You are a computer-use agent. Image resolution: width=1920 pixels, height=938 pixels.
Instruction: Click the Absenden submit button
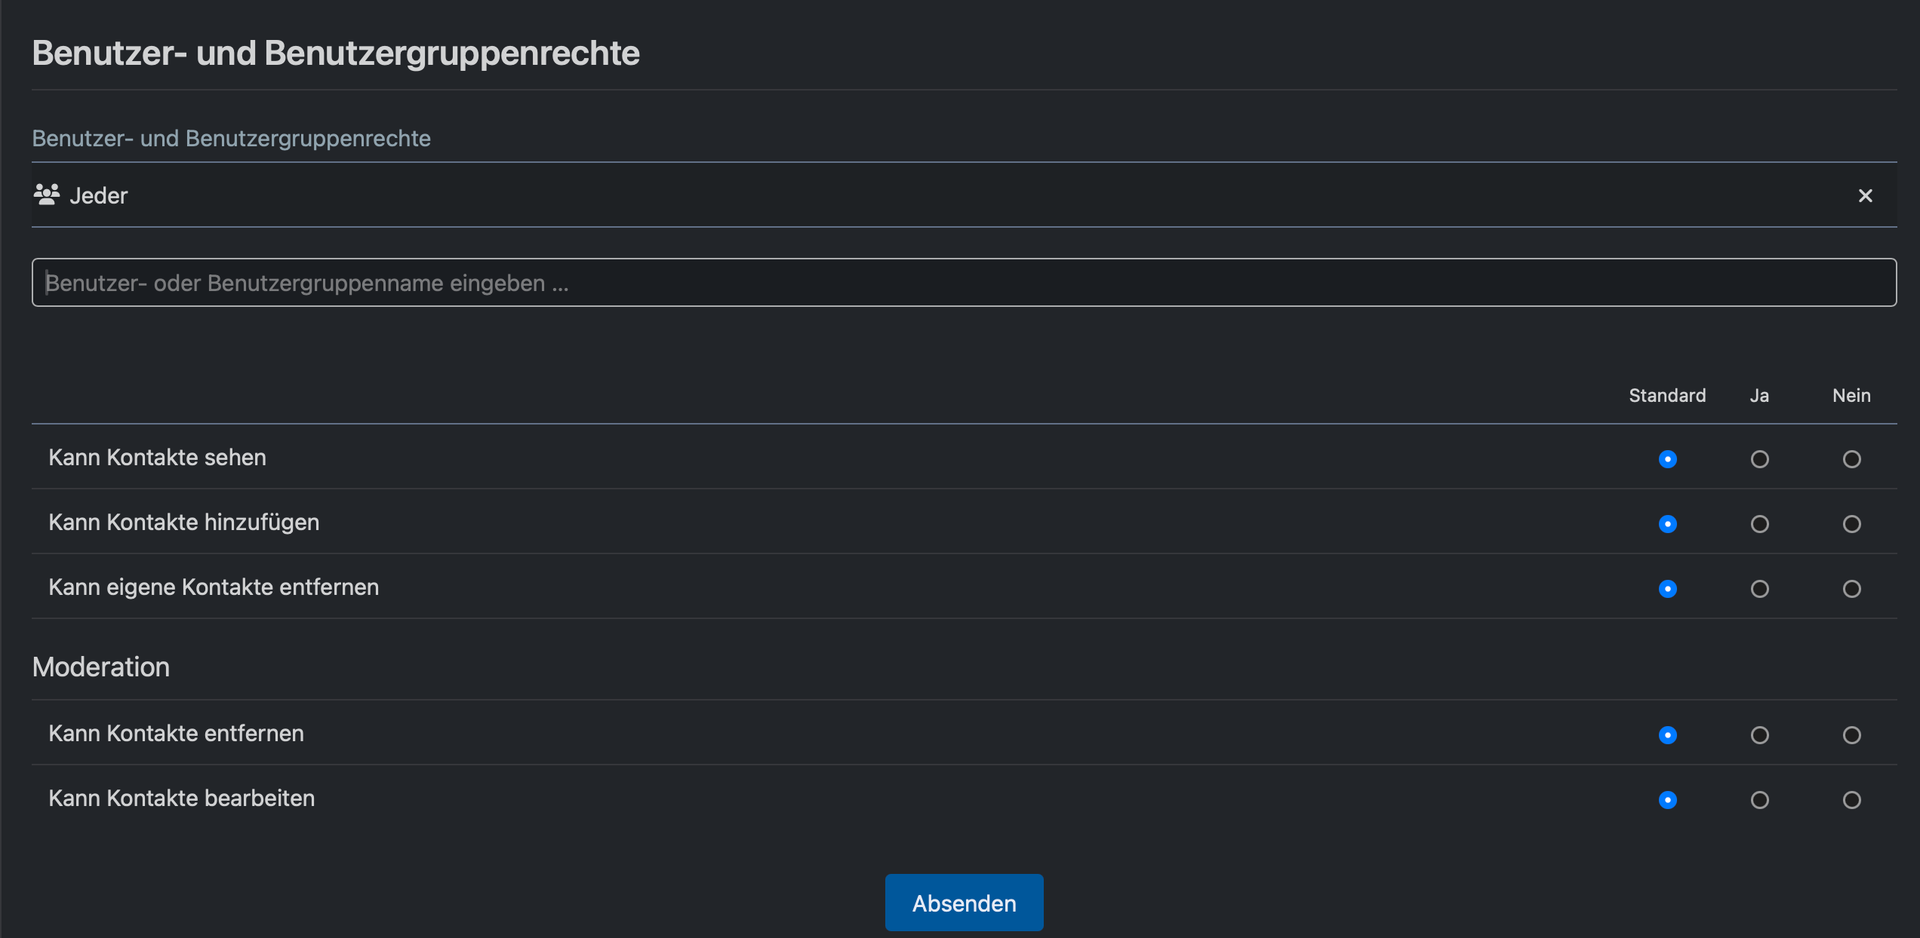tap(963, 903)
